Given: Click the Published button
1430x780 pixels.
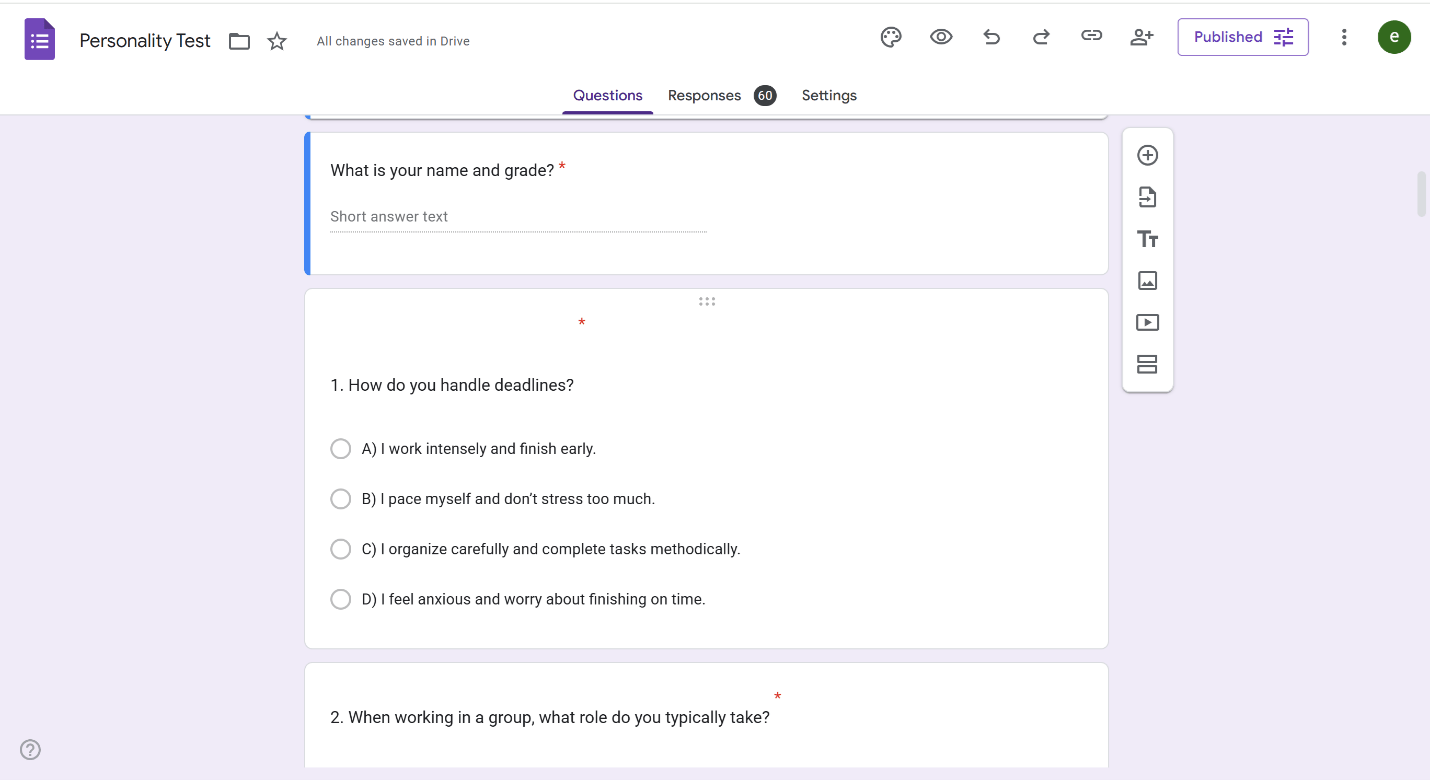Looking at the screenshot, I should (1242, 37).
